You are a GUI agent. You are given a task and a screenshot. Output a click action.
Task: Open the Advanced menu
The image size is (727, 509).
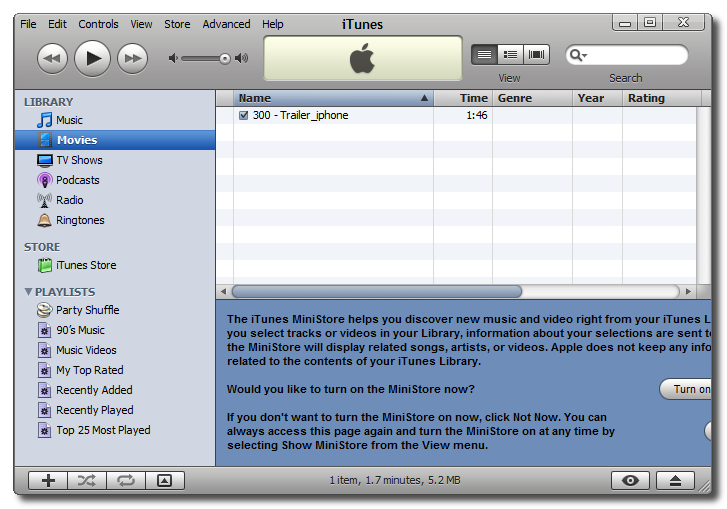(226, 24)
